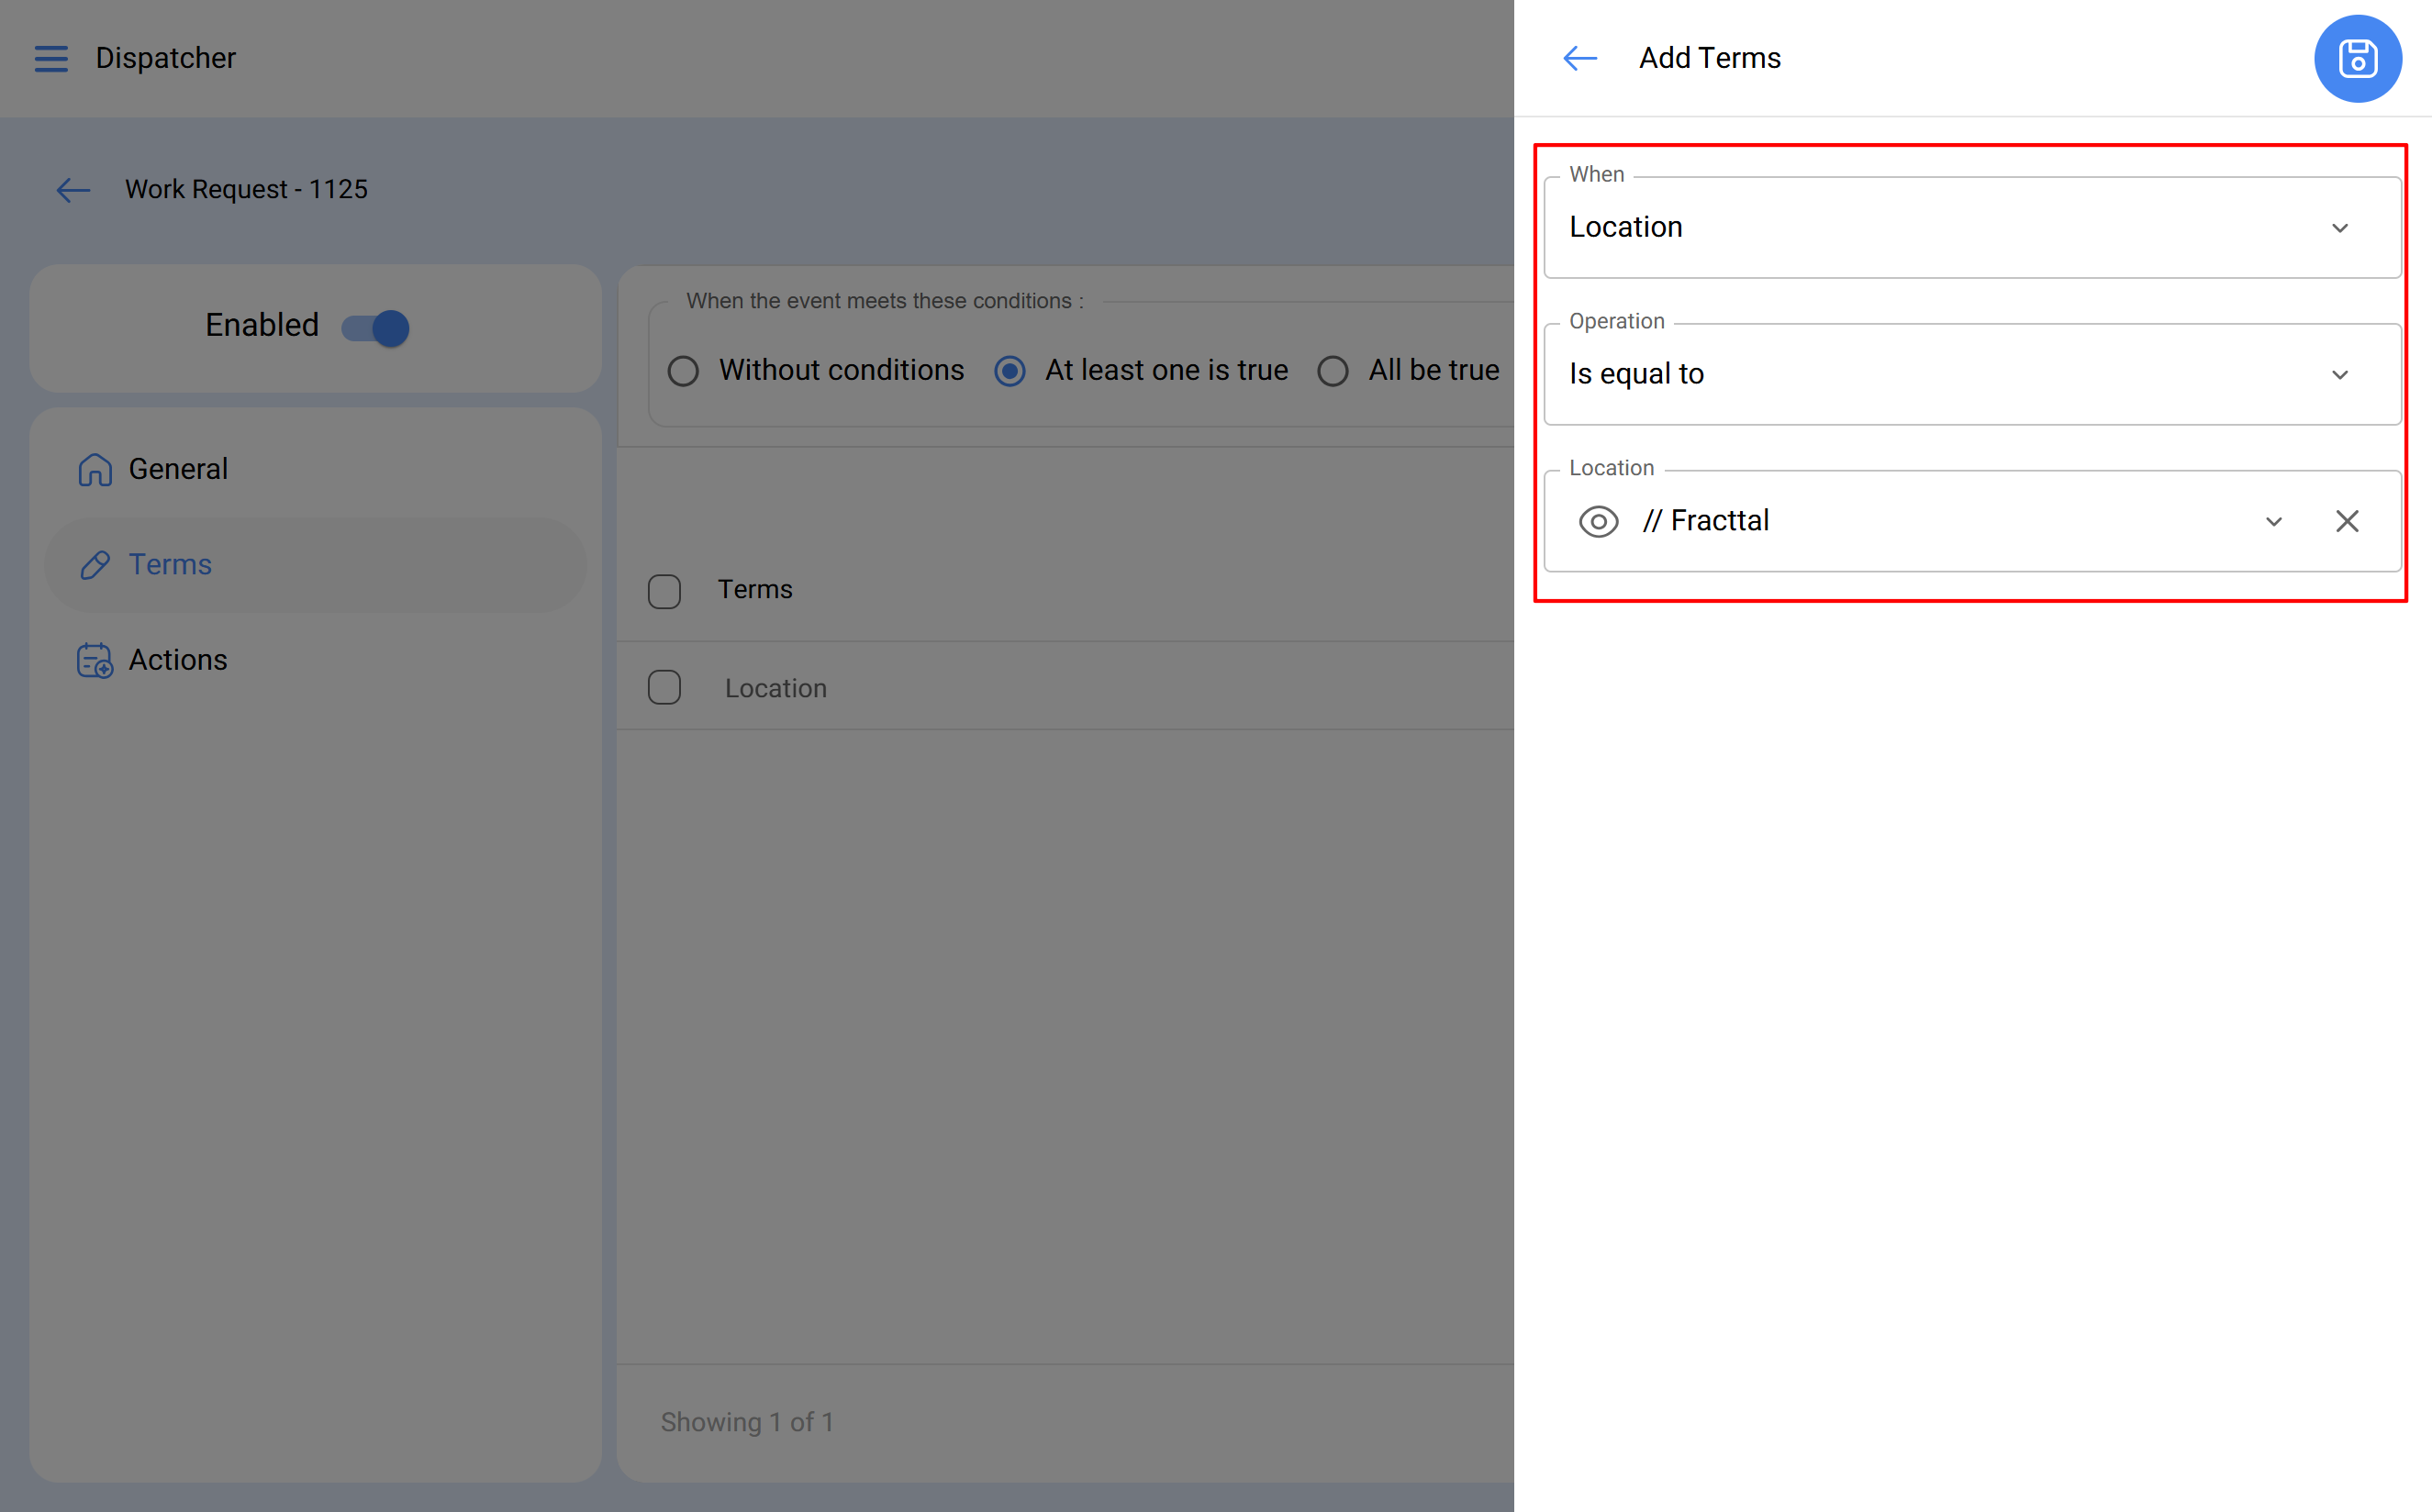Select the All be true option
Image resolution: width=2432 pixels, height=1512 pixels.
(x=1333, y=371)
